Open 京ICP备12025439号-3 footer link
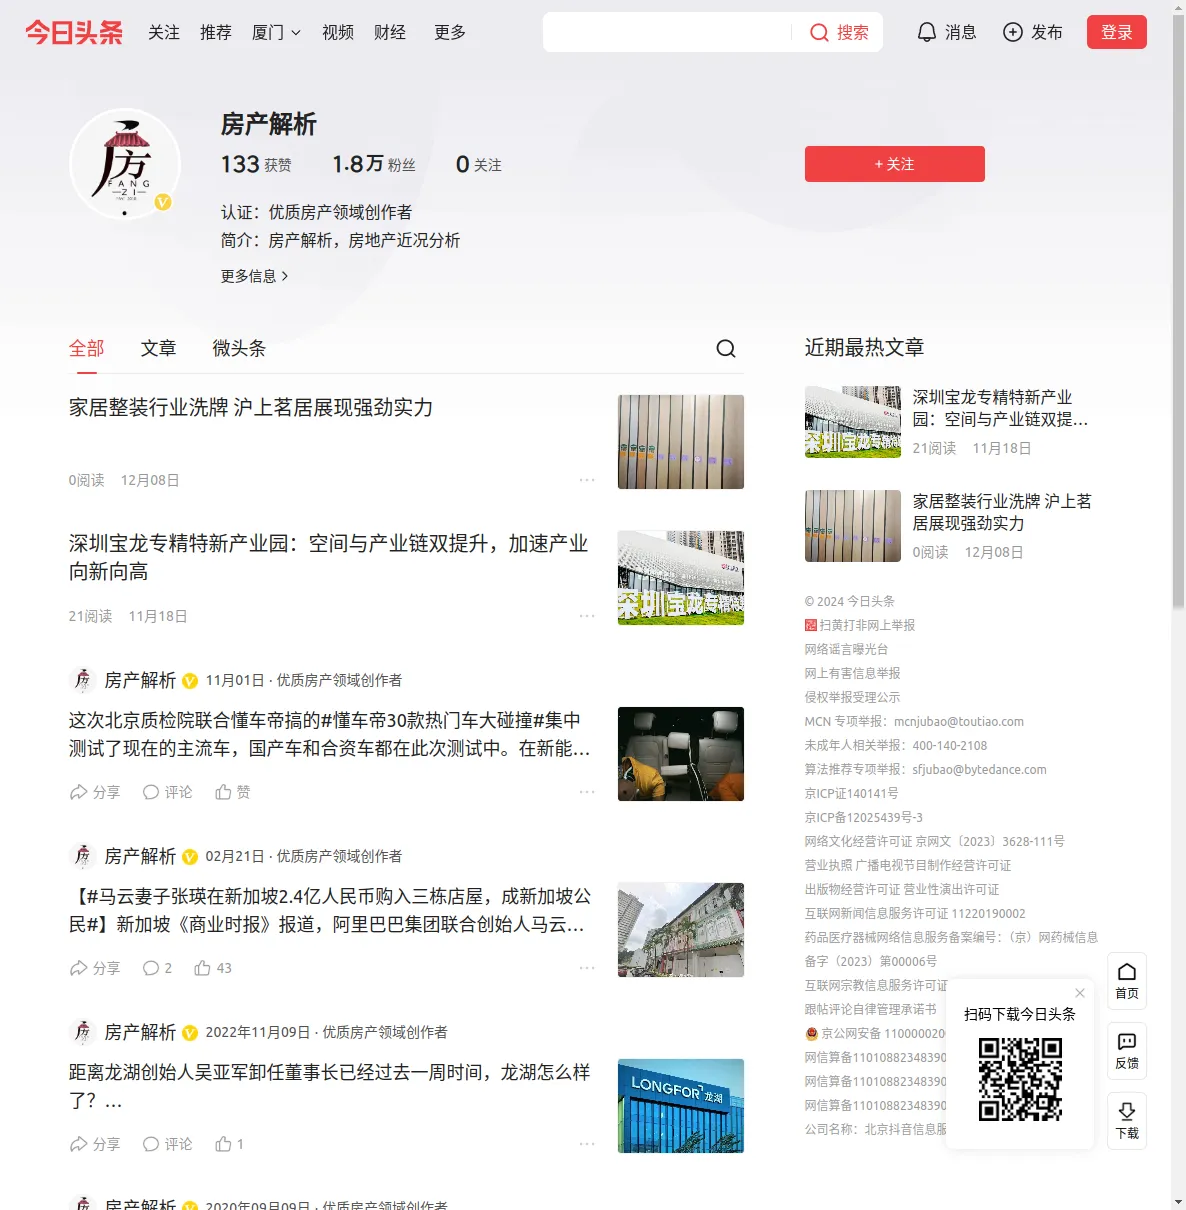1186x1210 pixels. 864,817
